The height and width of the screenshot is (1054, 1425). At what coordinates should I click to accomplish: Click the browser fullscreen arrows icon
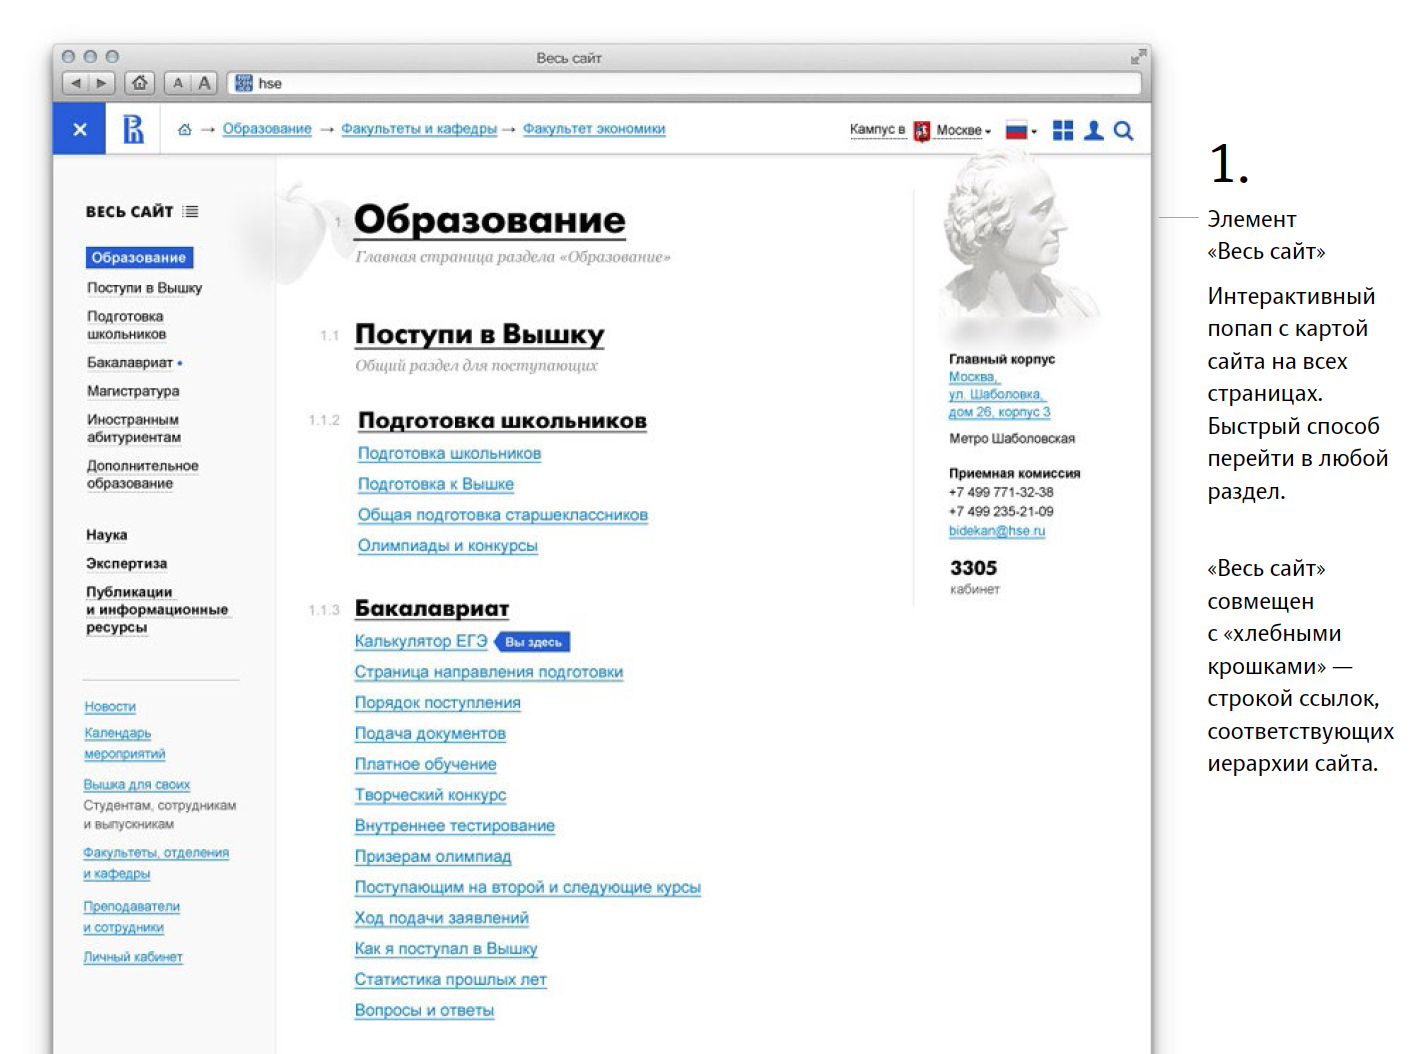1138,57
